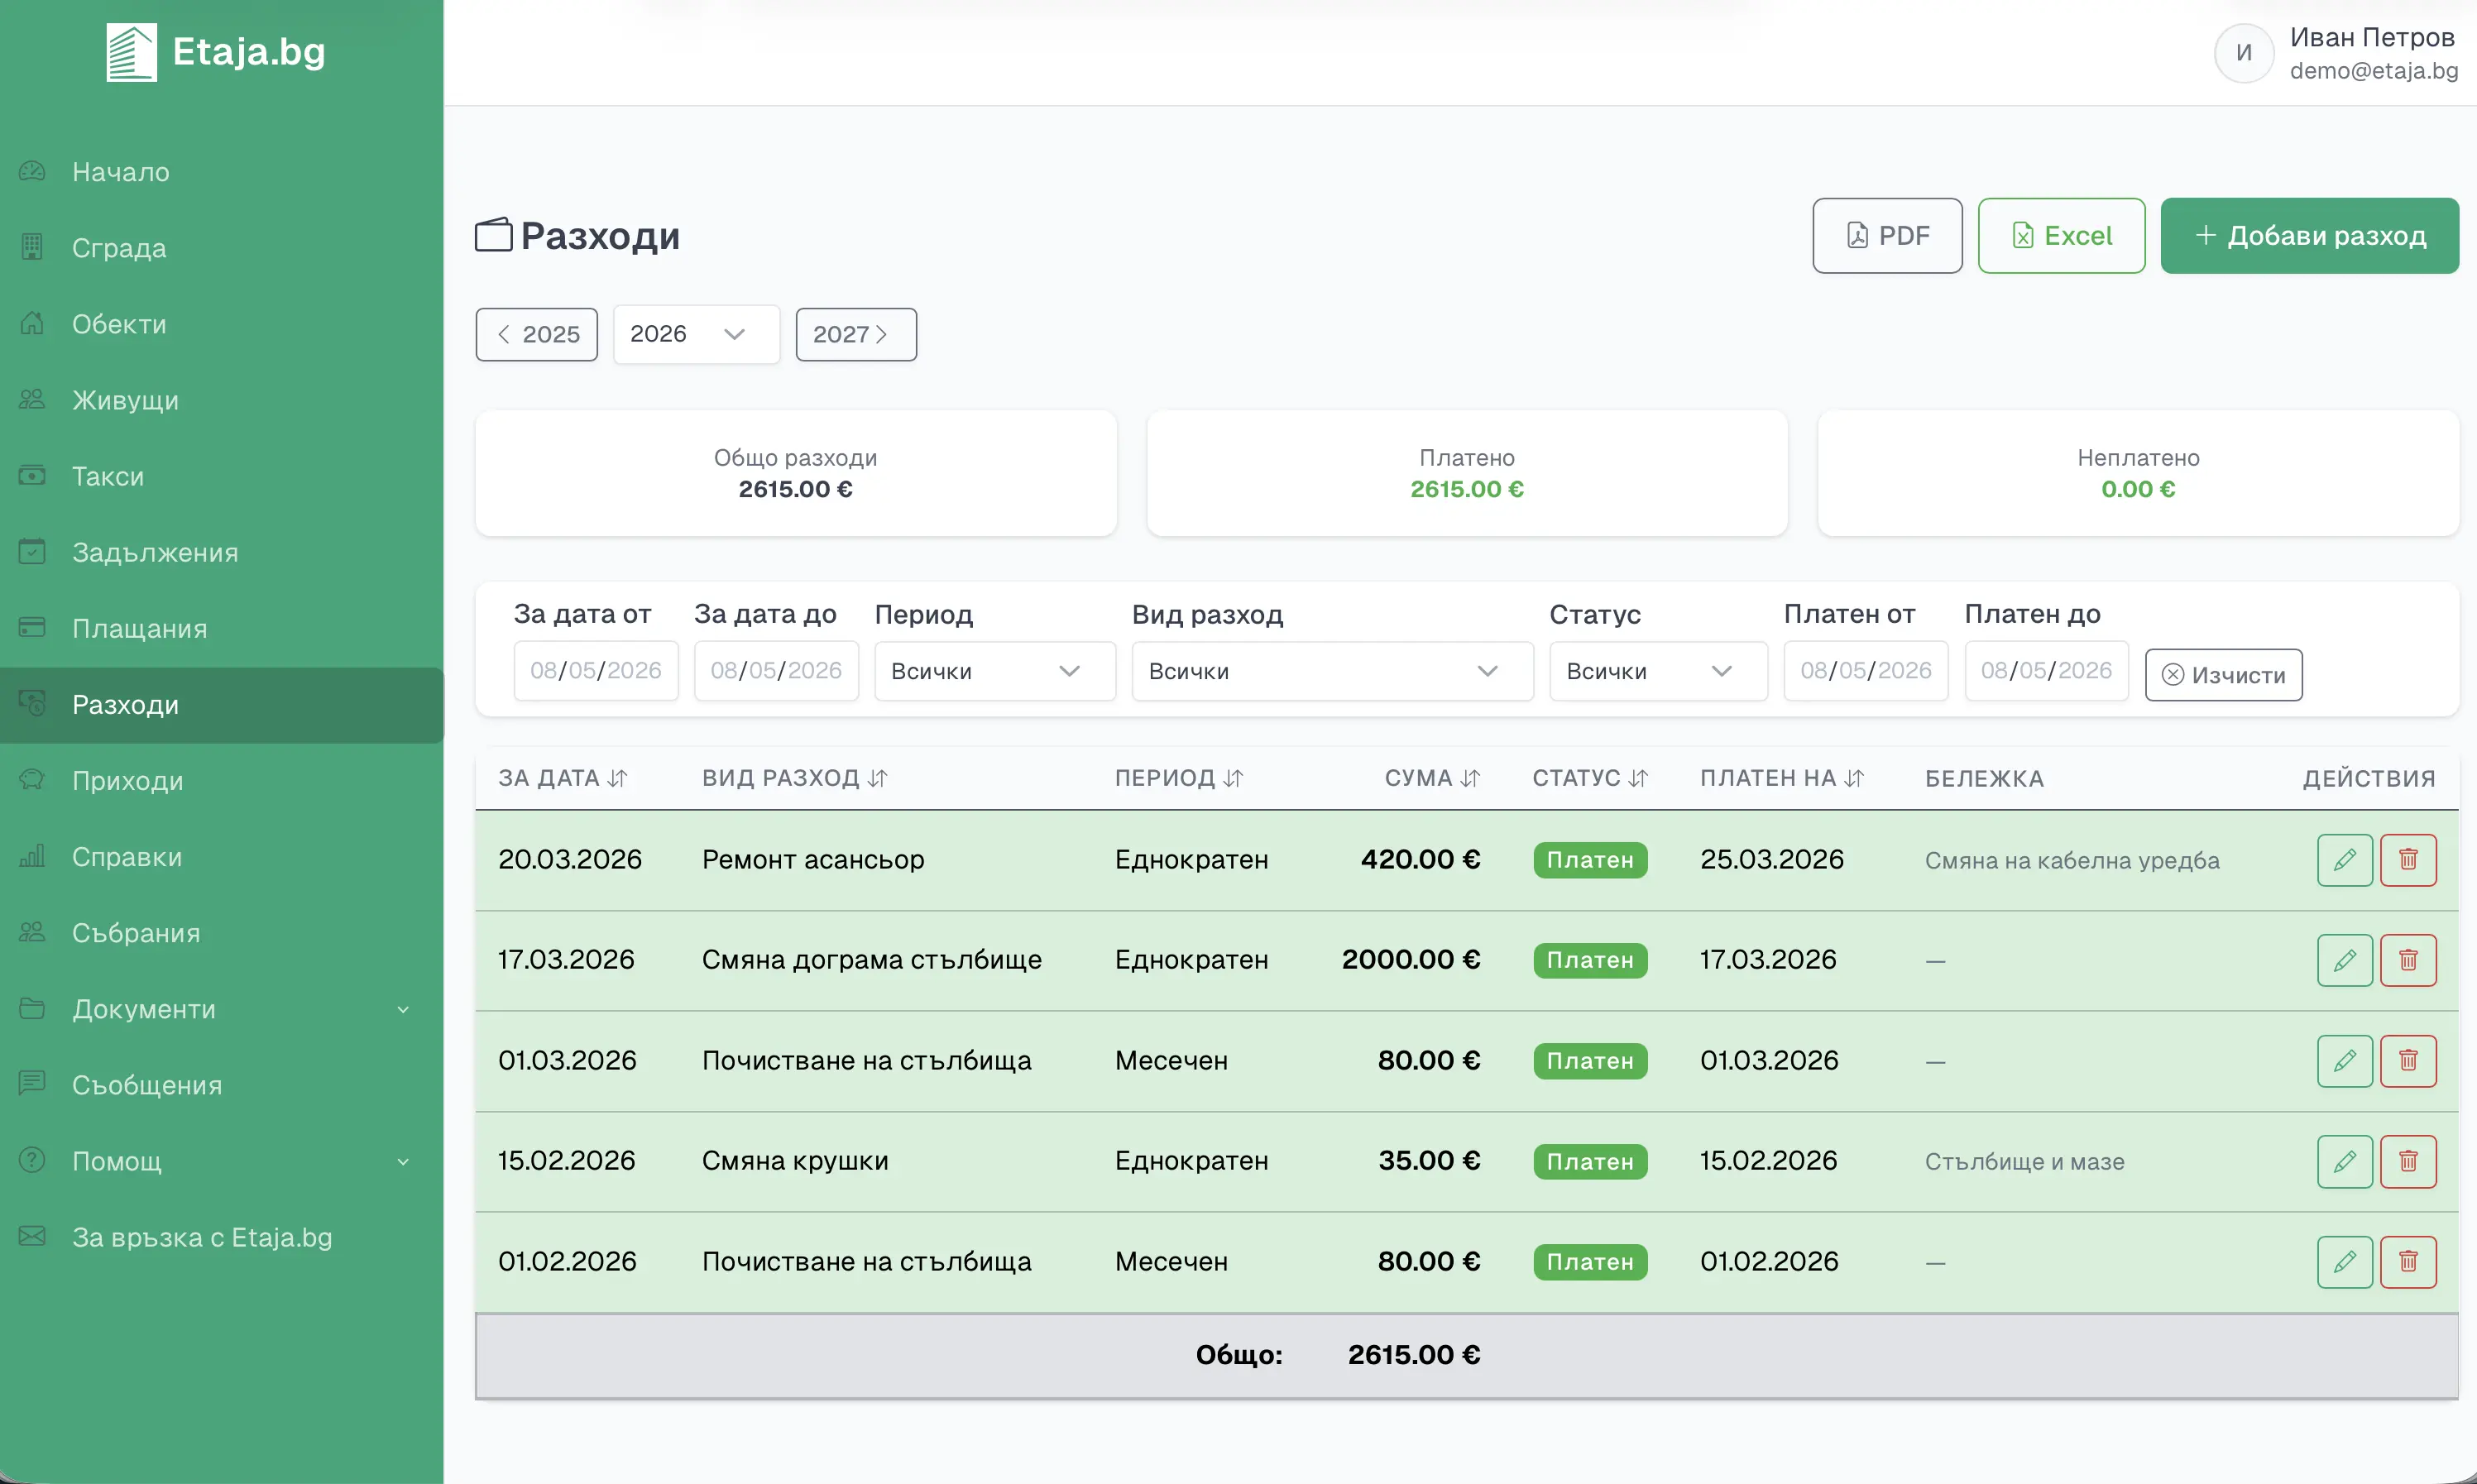Sort by ЗА ДАТА column arrows
This screenshot has width=2477, height=1484.
point(617,778)
